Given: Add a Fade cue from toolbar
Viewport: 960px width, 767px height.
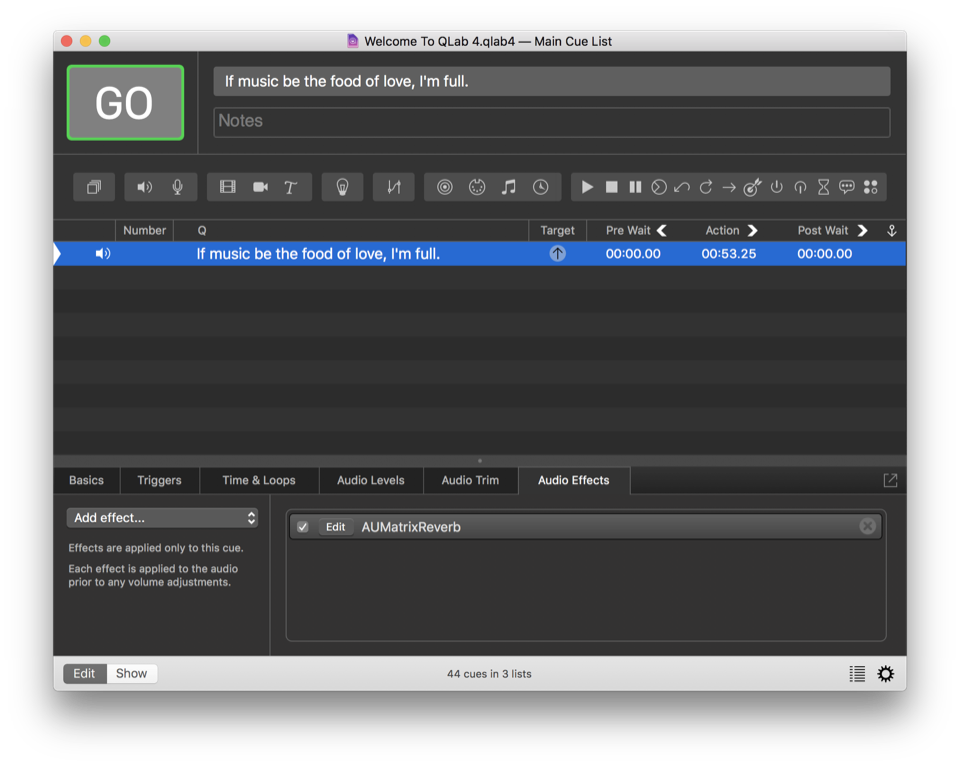Looking at the screenshot, I should tap(394, 187).
